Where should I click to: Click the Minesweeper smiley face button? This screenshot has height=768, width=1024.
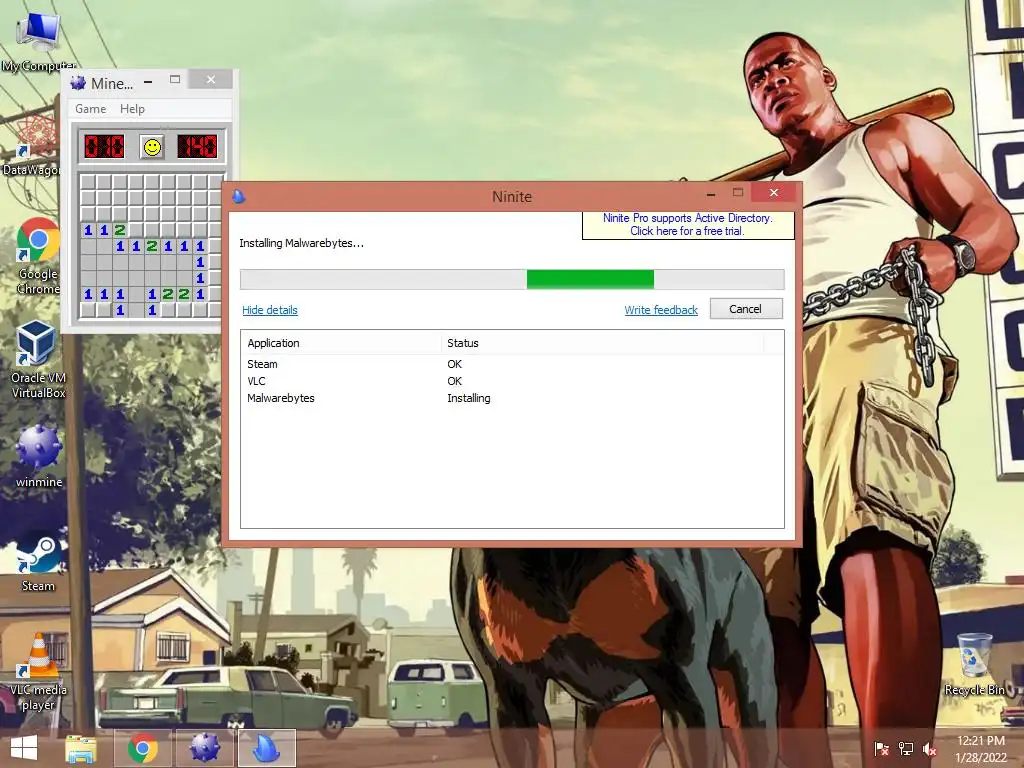coord(152,147)
